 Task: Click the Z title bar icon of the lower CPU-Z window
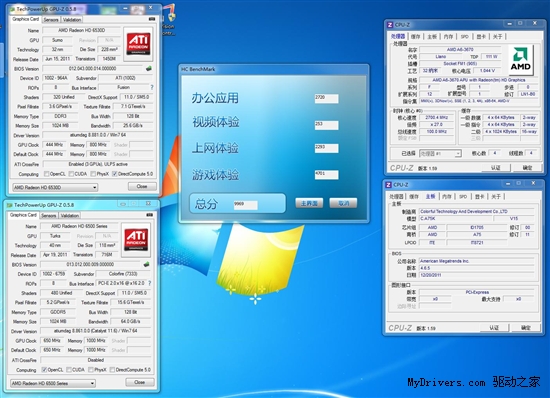point(388,185)
